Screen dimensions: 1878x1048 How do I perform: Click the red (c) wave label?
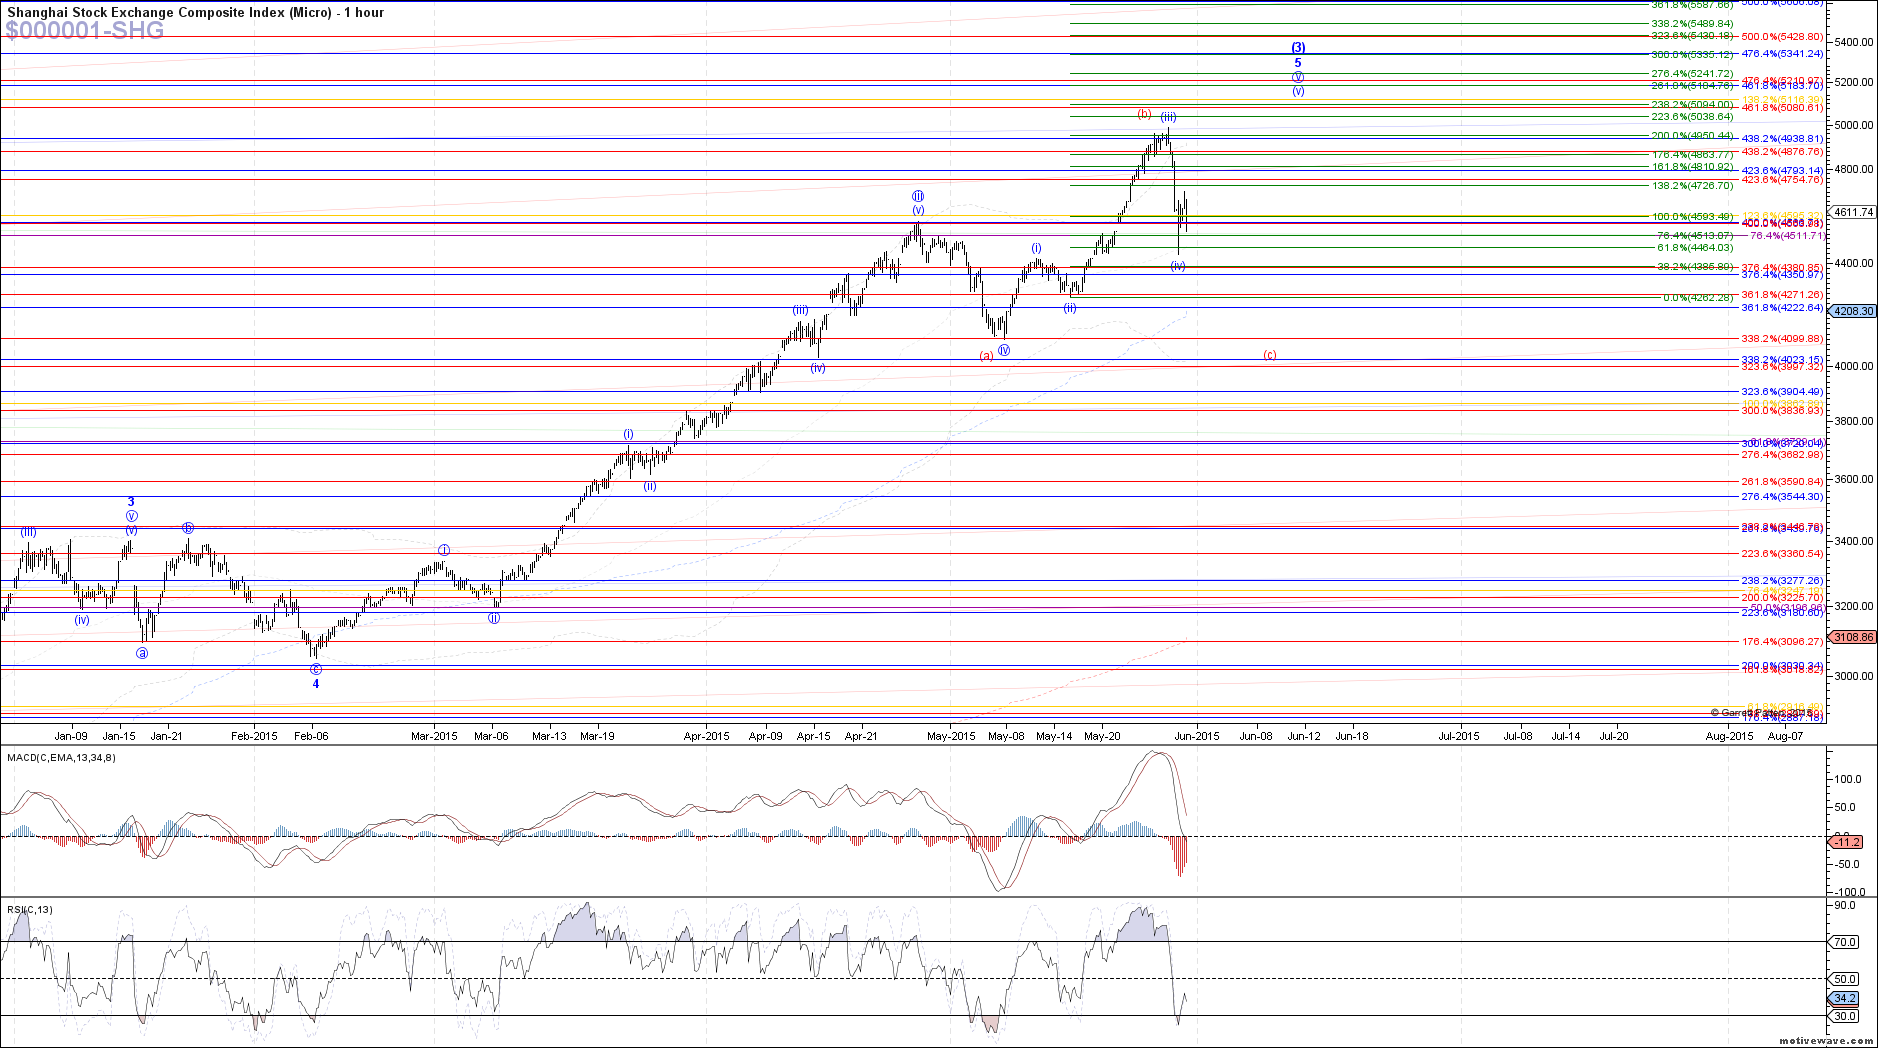click(1269, 355)
